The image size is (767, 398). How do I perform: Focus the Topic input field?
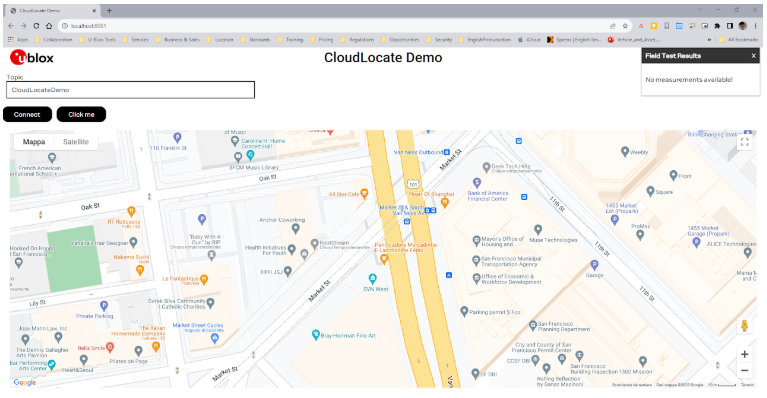pos(131,90)
